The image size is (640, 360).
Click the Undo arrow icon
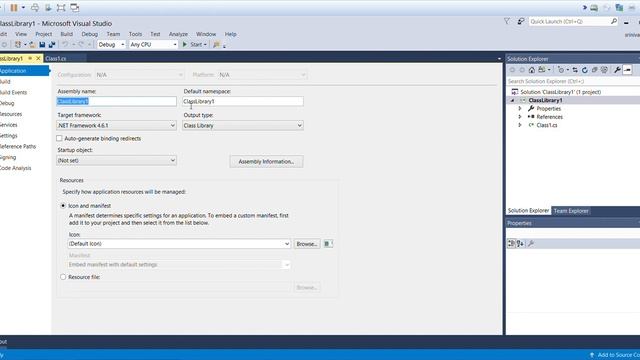[x=65, y=44]
